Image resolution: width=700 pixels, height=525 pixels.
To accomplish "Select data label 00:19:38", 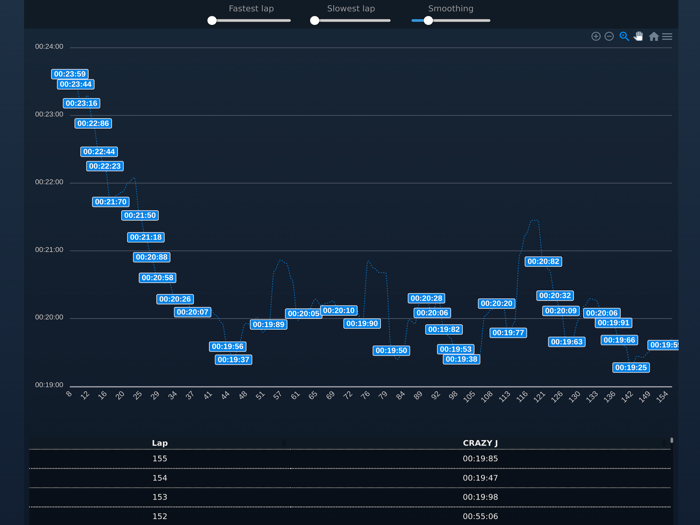I will 462,359.
